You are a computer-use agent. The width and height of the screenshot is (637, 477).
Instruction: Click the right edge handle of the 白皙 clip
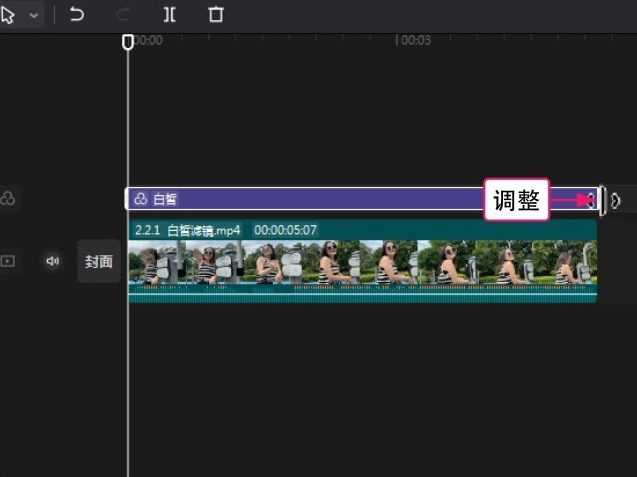pyautogui.click(x=602, y=199)
